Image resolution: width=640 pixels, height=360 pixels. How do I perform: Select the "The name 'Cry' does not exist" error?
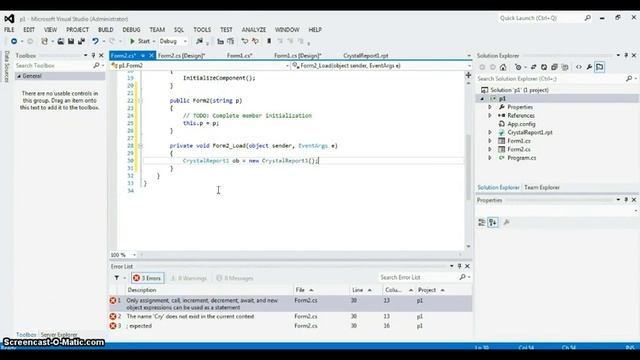[x=290, y=317]
